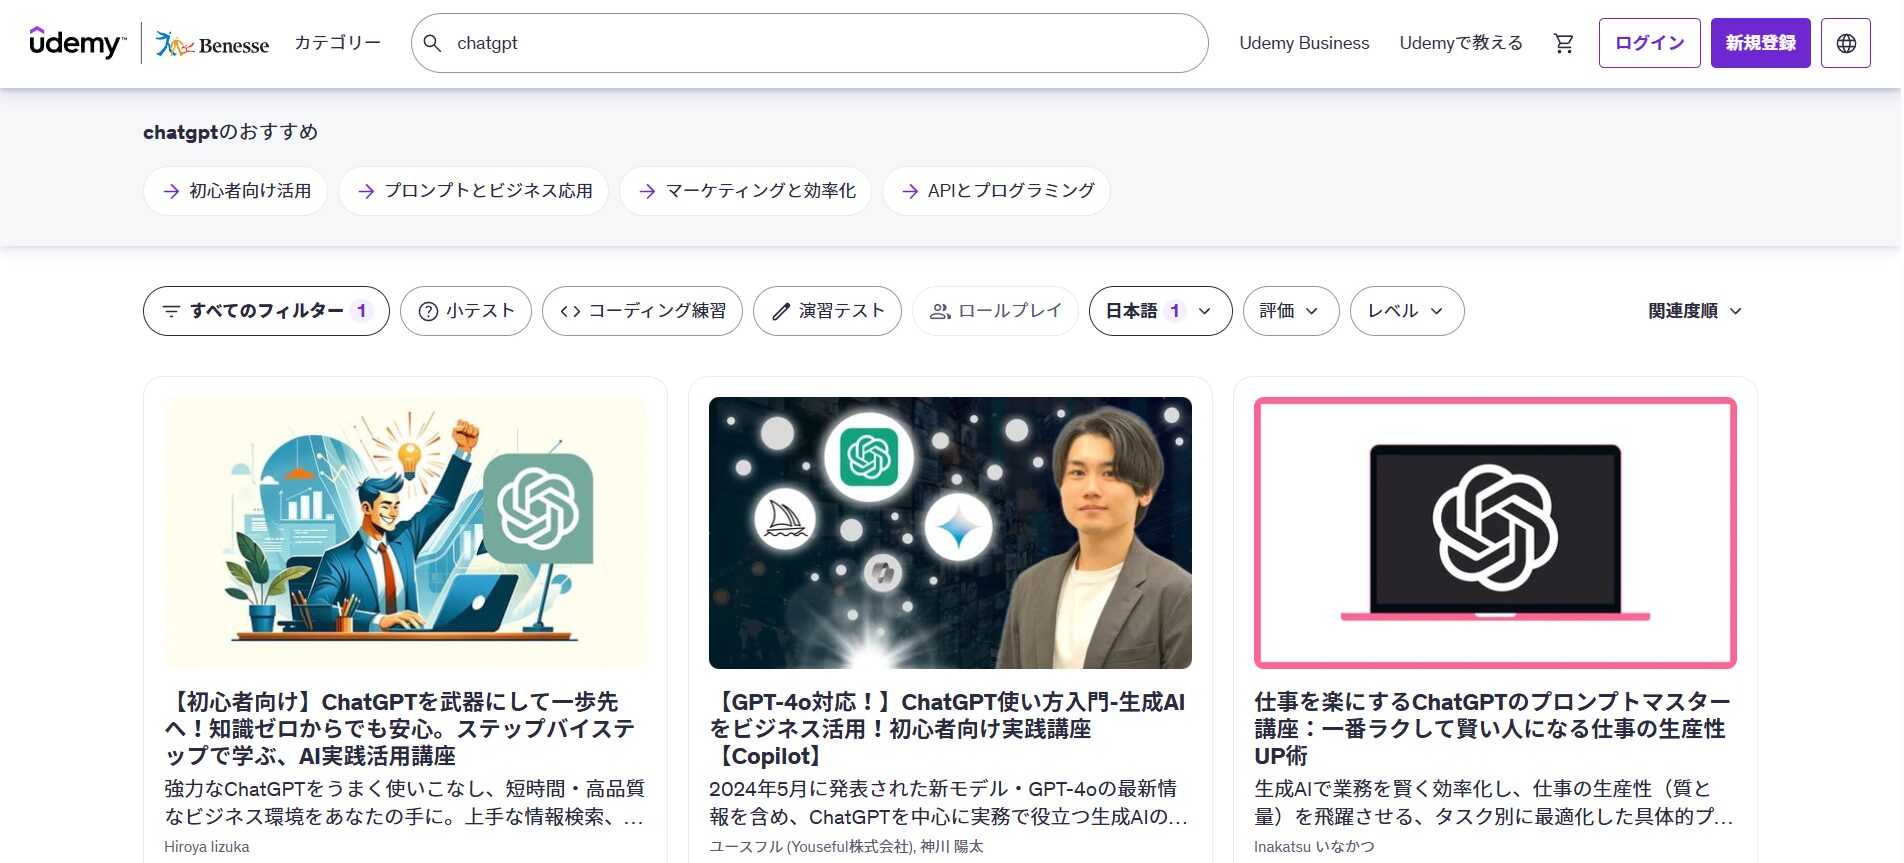Image resolution: width=1904 pixels, height=863 pixels.
Task: Open すべてのフィルター panel
Action: (x=266, y=311)
